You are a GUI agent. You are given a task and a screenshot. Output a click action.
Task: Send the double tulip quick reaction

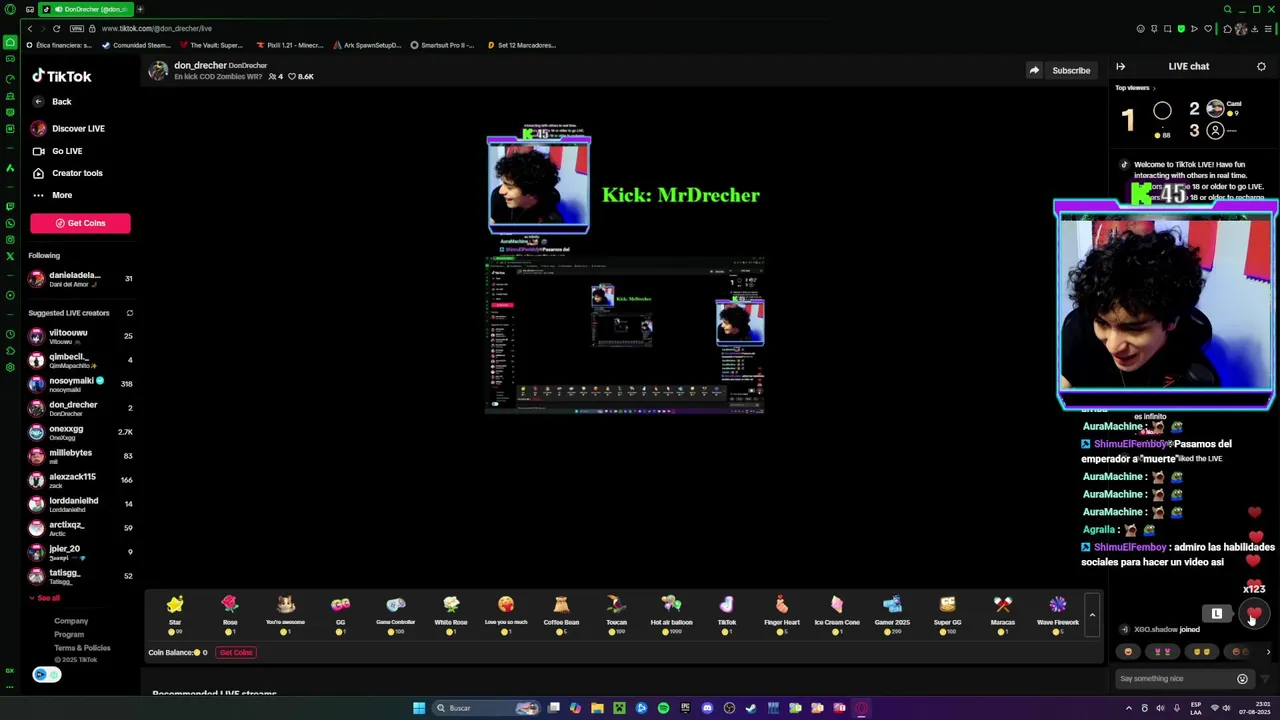1163,652
